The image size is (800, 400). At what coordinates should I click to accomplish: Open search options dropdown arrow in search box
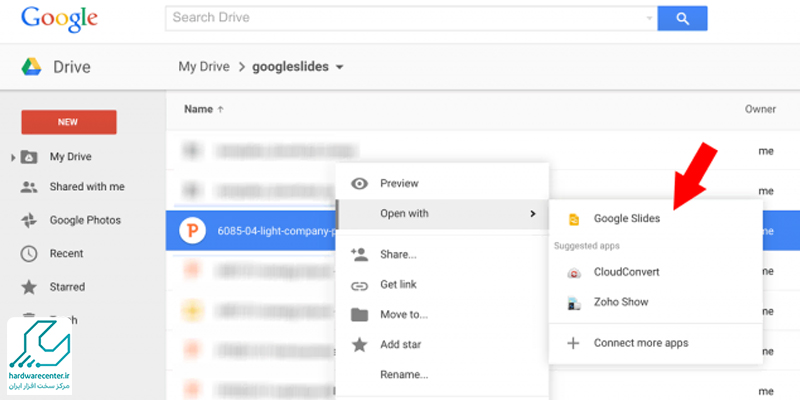click(649, 18)
